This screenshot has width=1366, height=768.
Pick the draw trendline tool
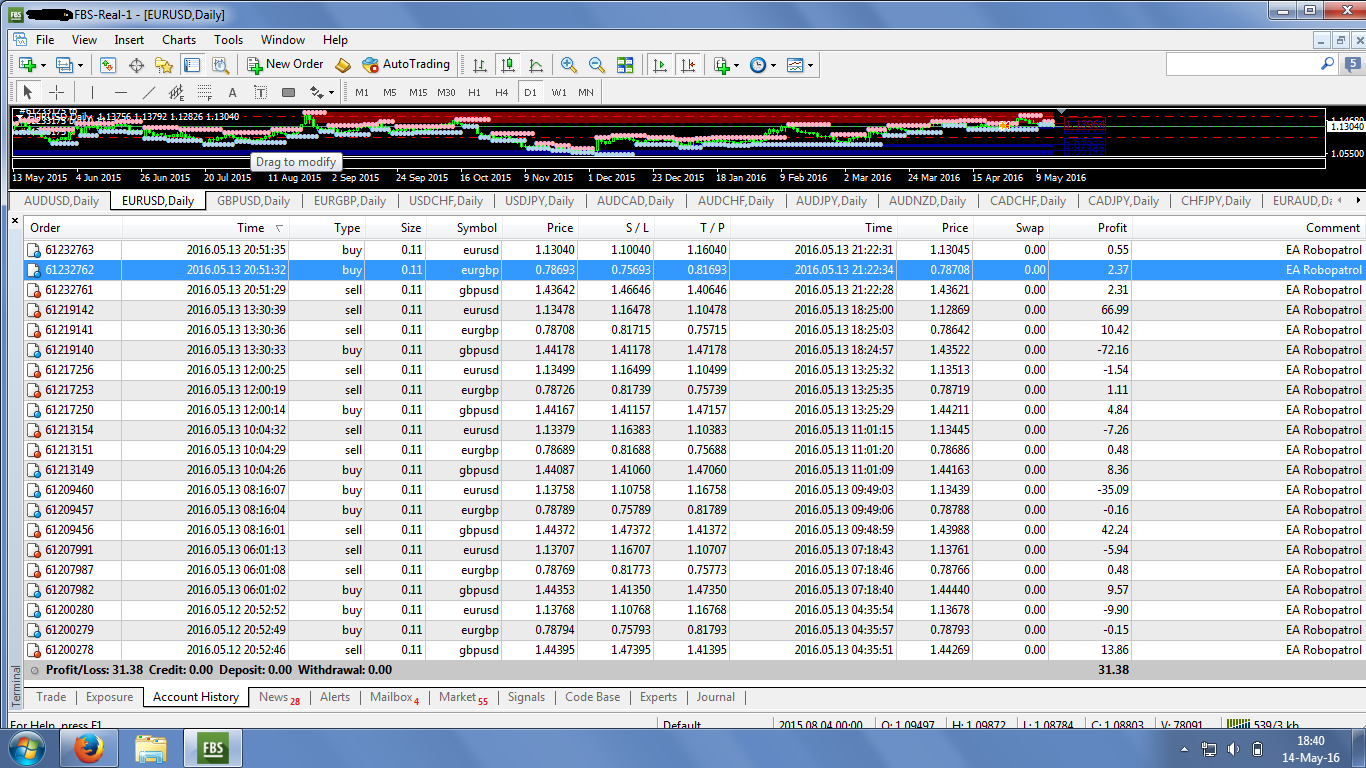[x=149, y=92]
